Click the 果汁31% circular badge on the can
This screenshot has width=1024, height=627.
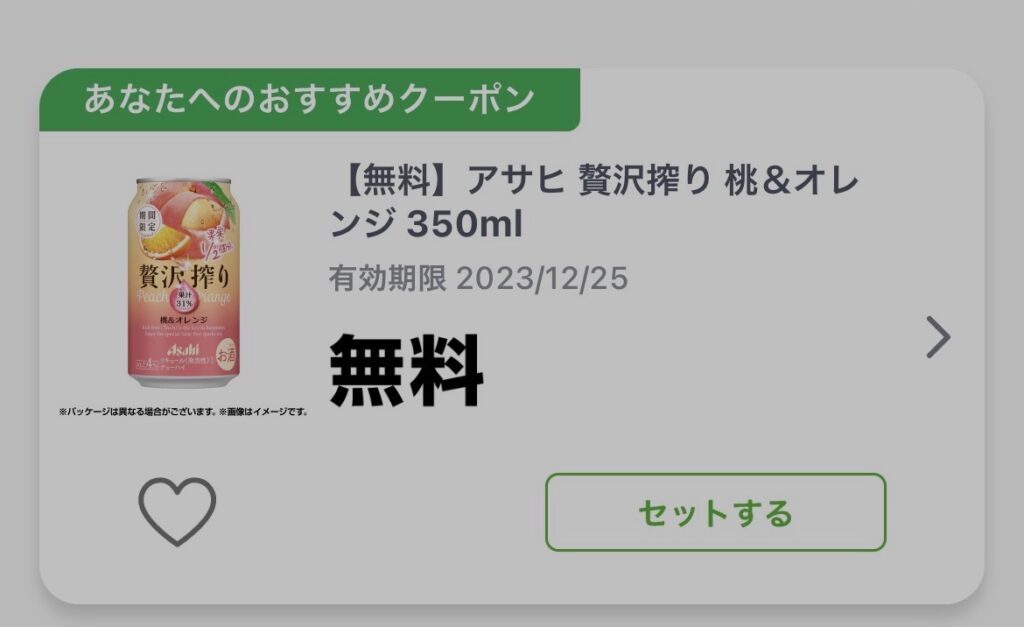[x=184, y=300]
